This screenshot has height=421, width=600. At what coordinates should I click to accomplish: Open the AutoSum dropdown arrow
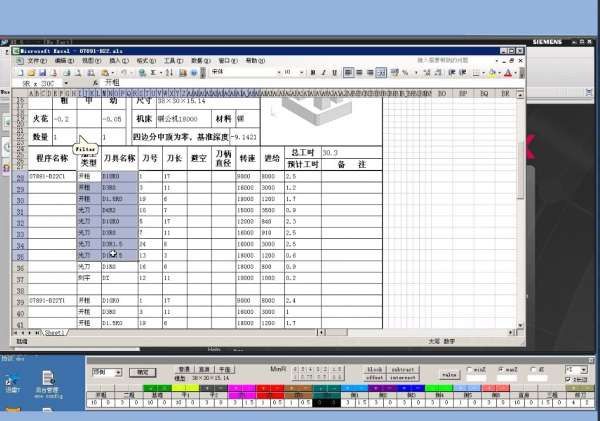pos(161,73)
